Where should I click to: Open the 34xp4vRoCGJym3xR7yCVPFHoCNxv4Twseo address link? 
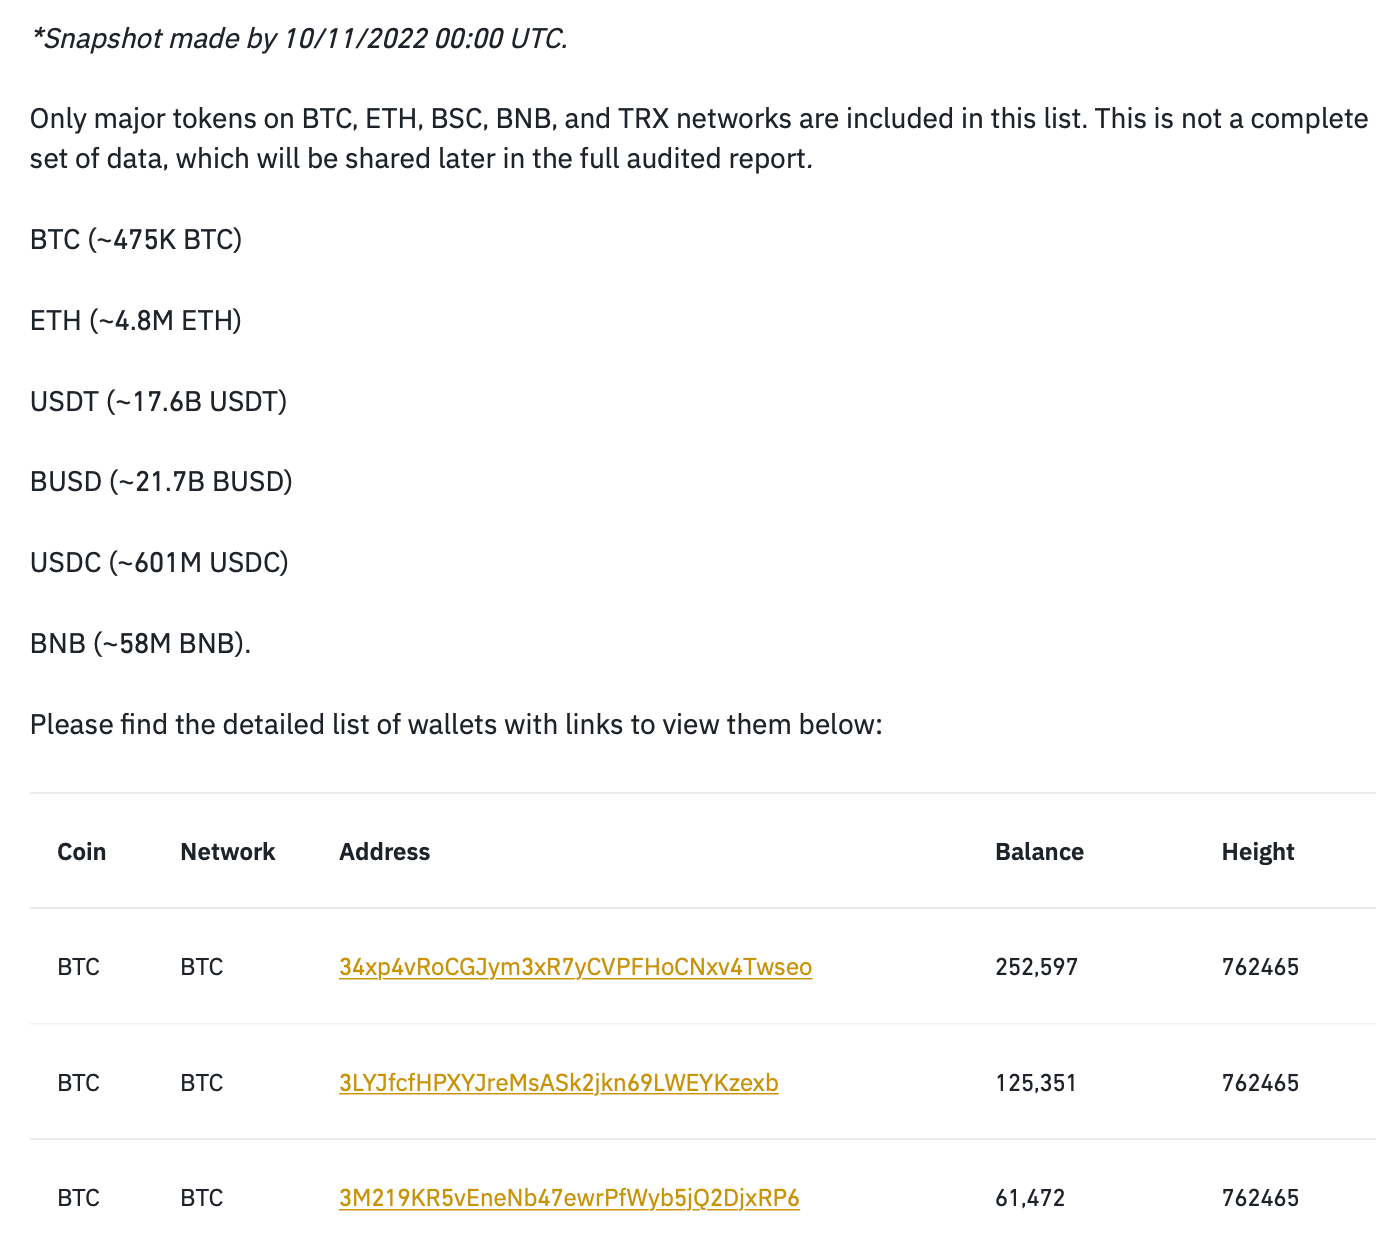pyautogui.click(x=575, y=967)
